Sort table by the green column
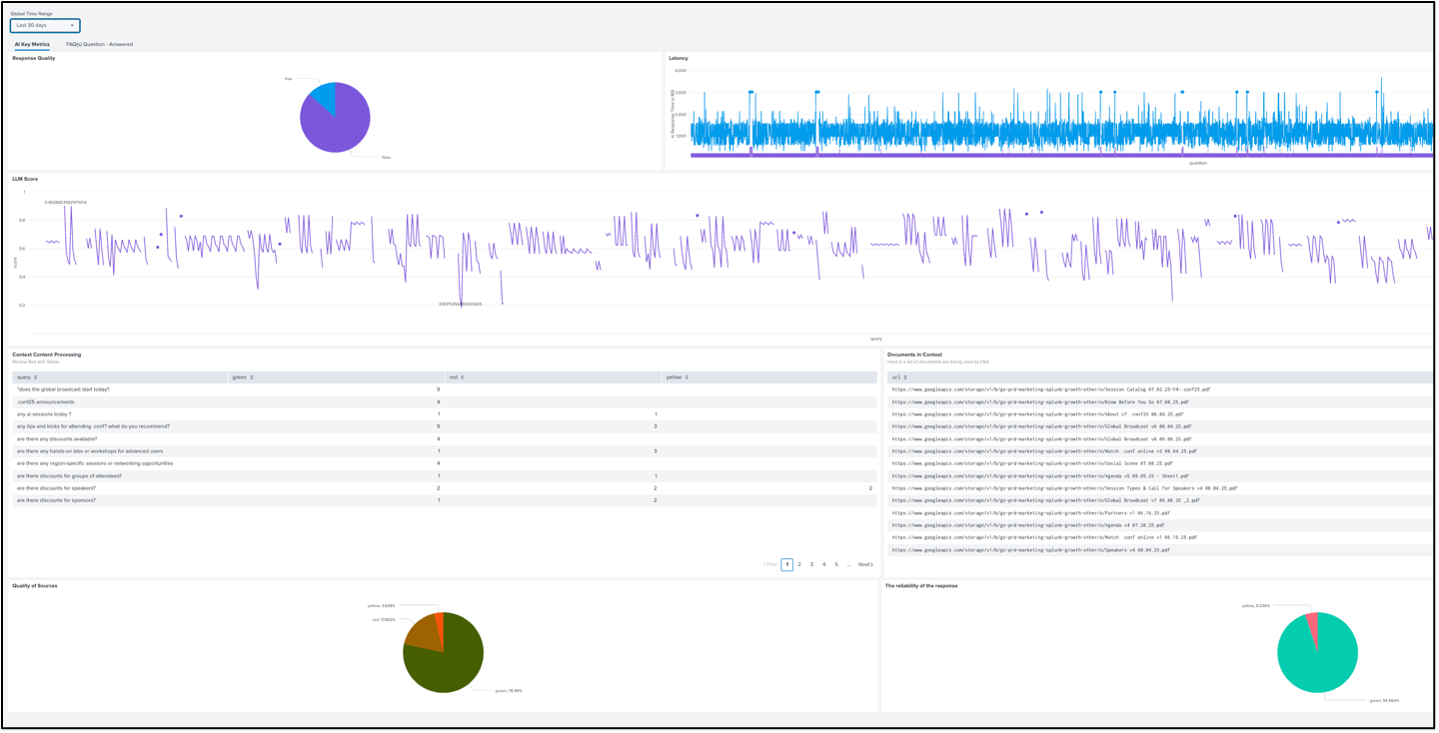The width and height of the screenshot is (1439, 733). click(x=242, y=377)
